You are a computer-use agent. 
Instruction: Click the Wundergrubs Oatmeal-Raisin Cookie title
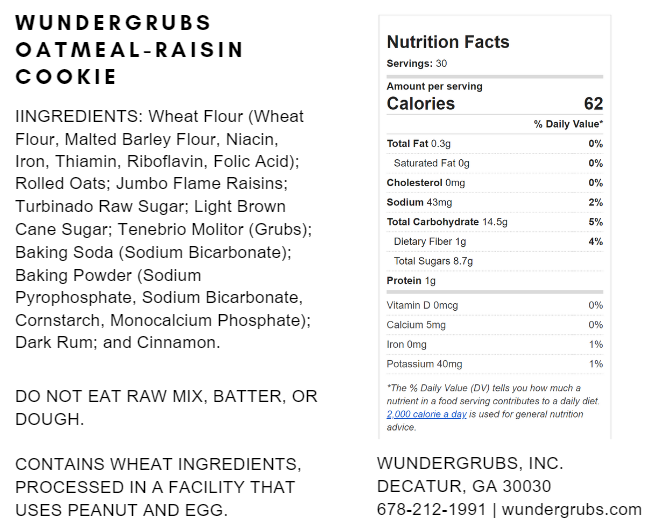point(130,50)
